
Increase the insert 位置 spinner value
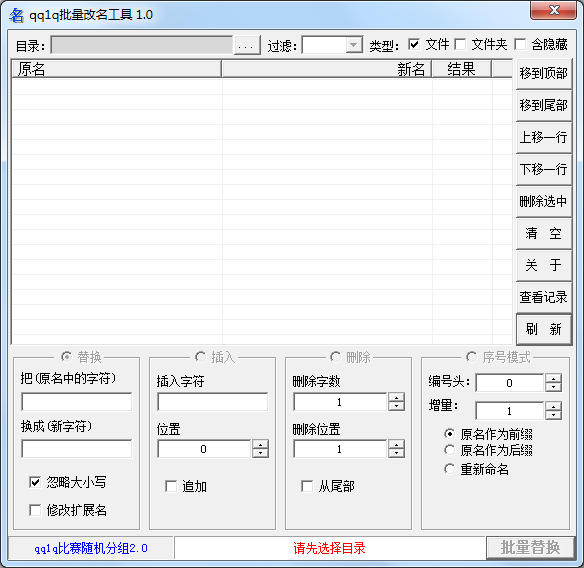[x=260, y=445]
